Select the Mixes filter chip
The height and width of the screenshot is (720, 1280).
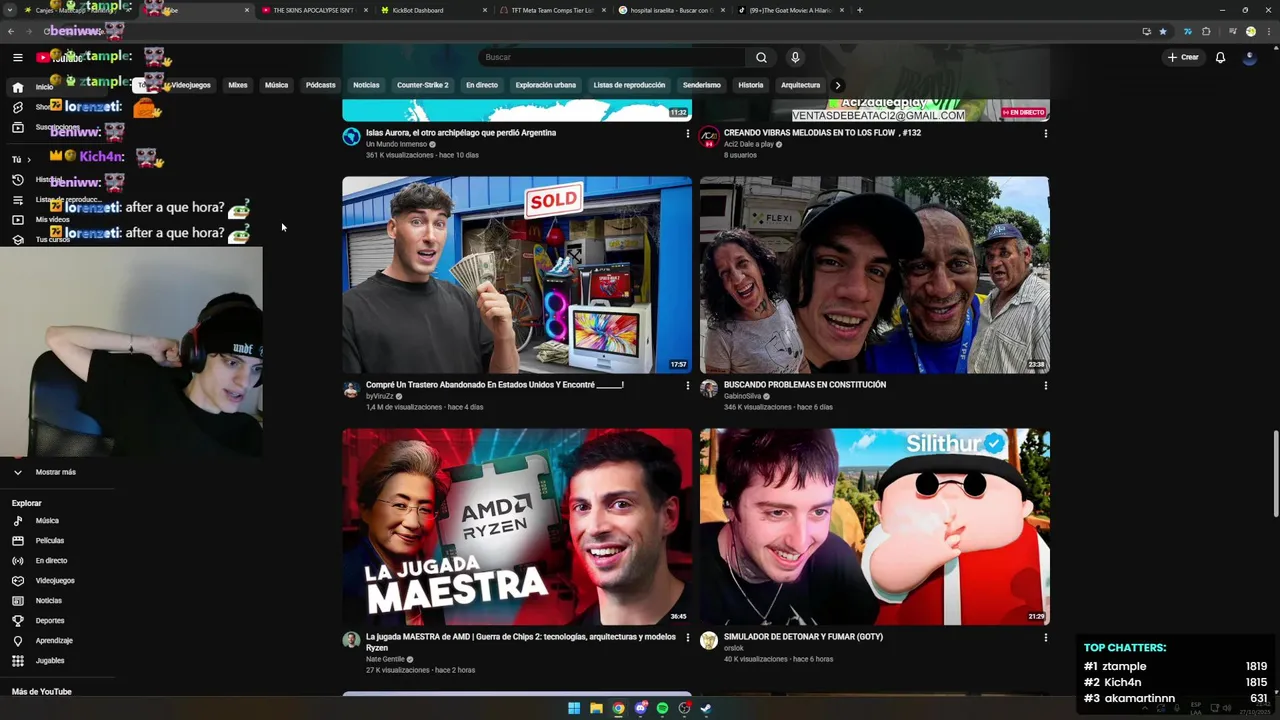click(238, 85)
